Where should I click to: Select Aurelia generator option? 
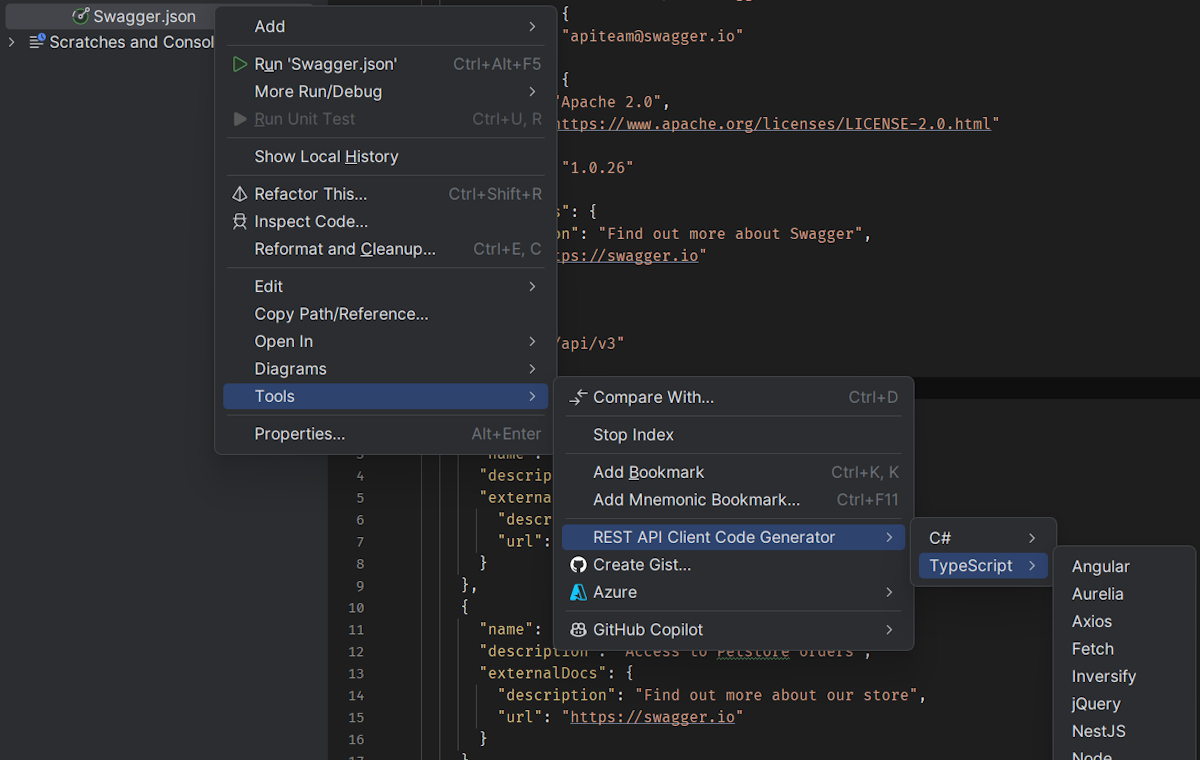[1097, 594]
